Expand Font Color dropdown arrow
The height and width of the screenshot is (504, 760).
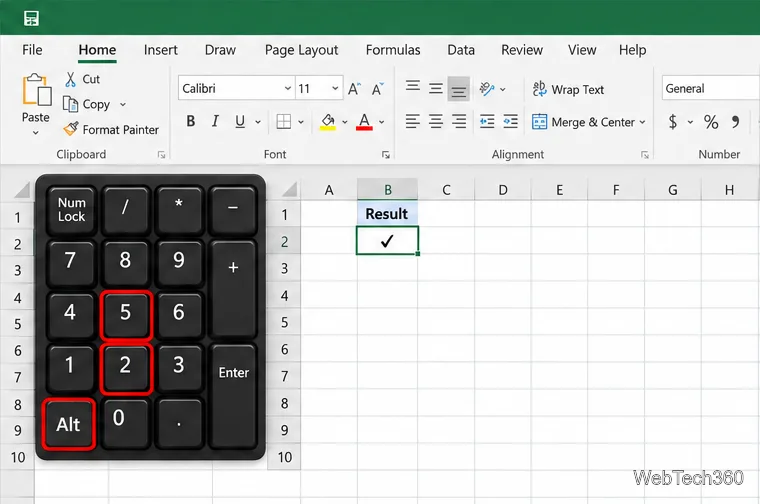382,122
